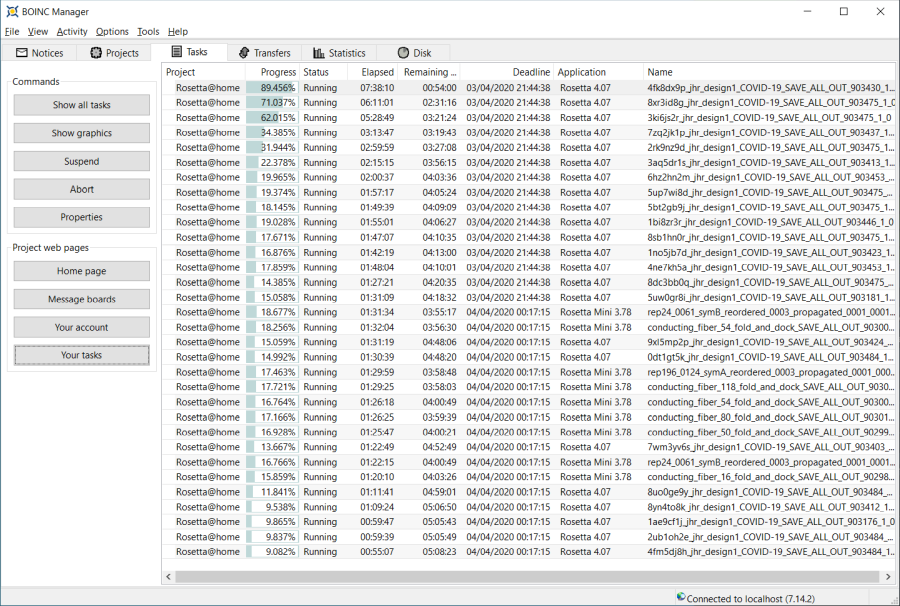
Task: Open Your account page
Action: click(x=82, y=327)
